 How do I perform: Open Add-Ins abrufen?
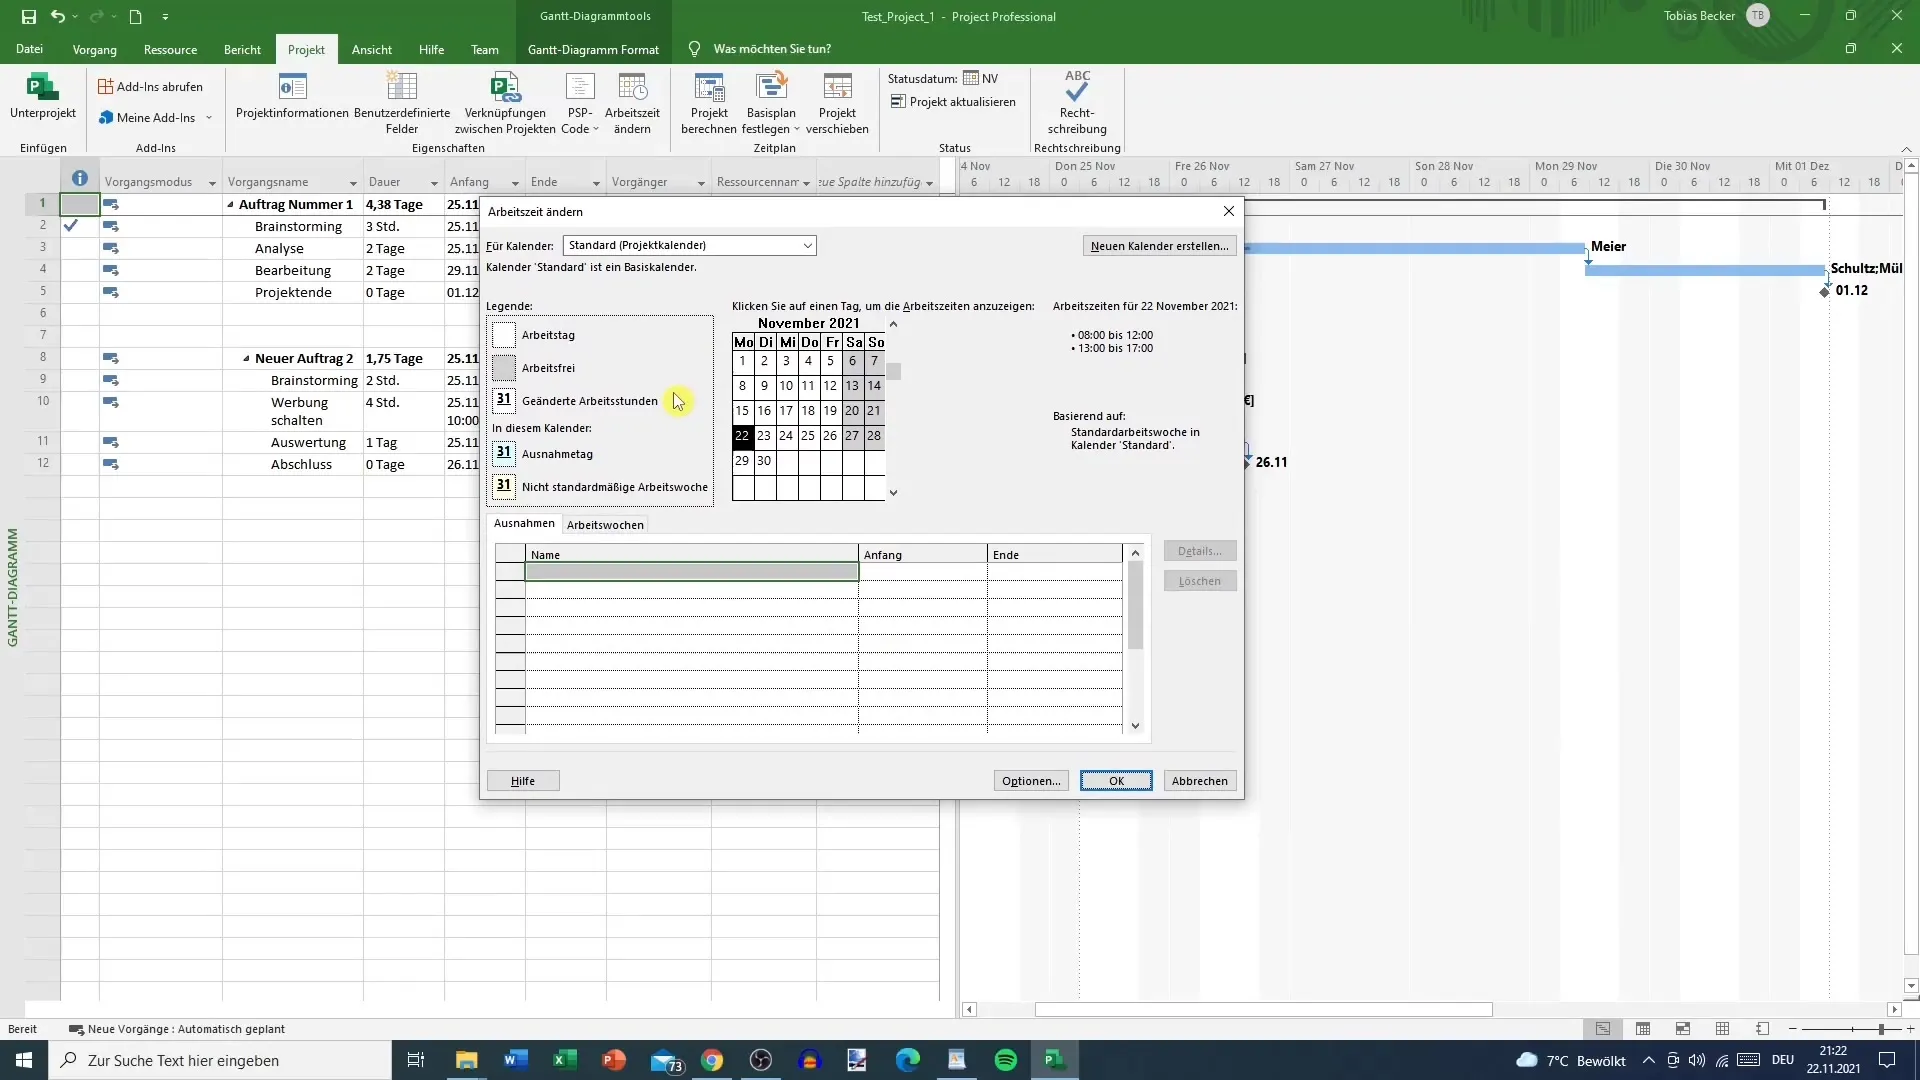pyautogui.click(x=150, y=87)
